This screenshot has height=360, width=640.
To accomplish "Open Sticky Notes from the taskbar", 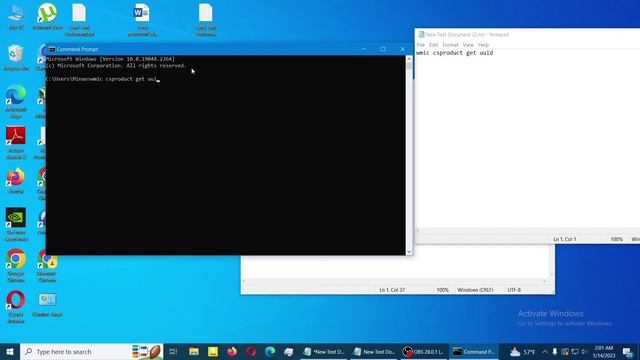I will coord(213,351).
